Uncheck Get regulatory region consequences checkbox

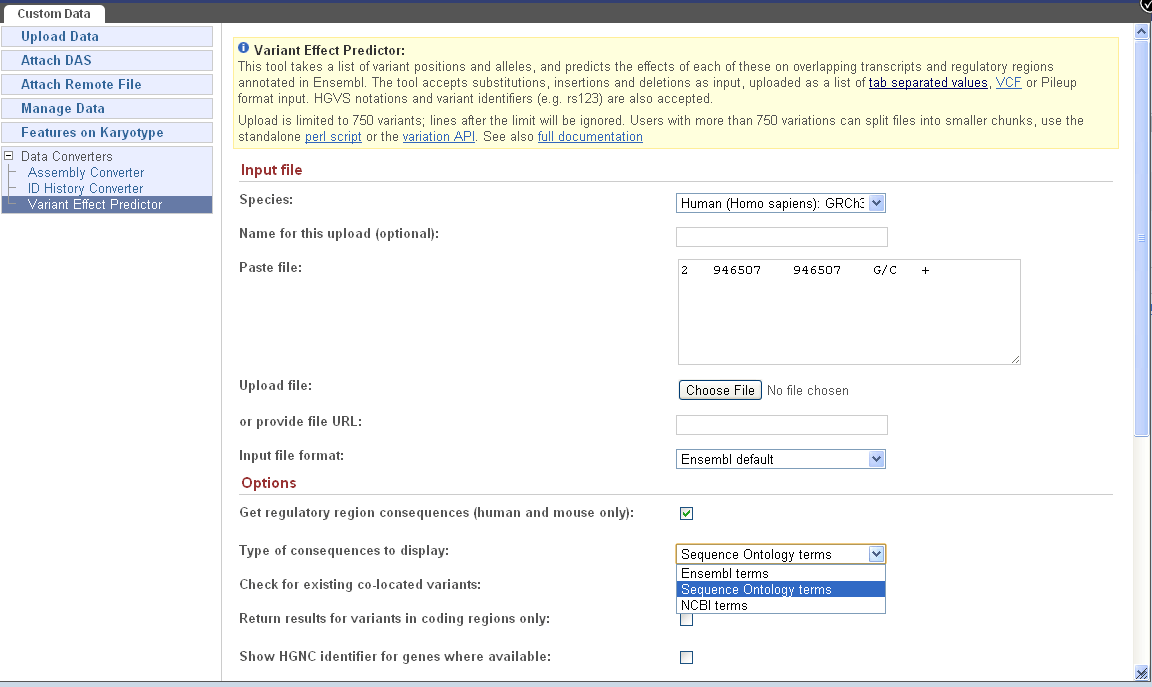tap(686, 514)
